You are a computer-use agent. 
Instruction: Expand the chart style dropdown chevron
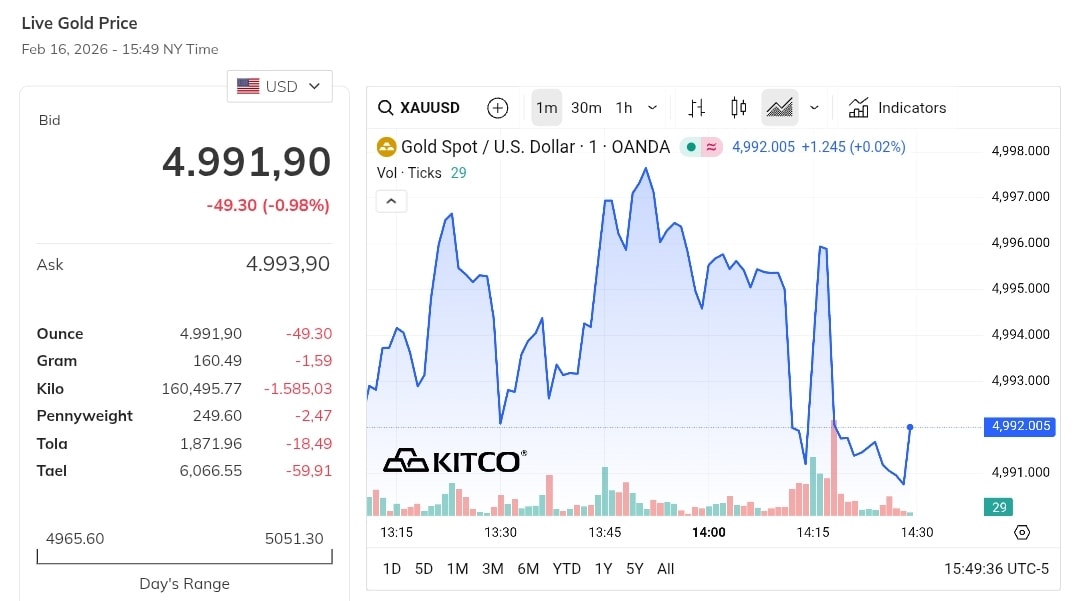click(x=814, y=108)
